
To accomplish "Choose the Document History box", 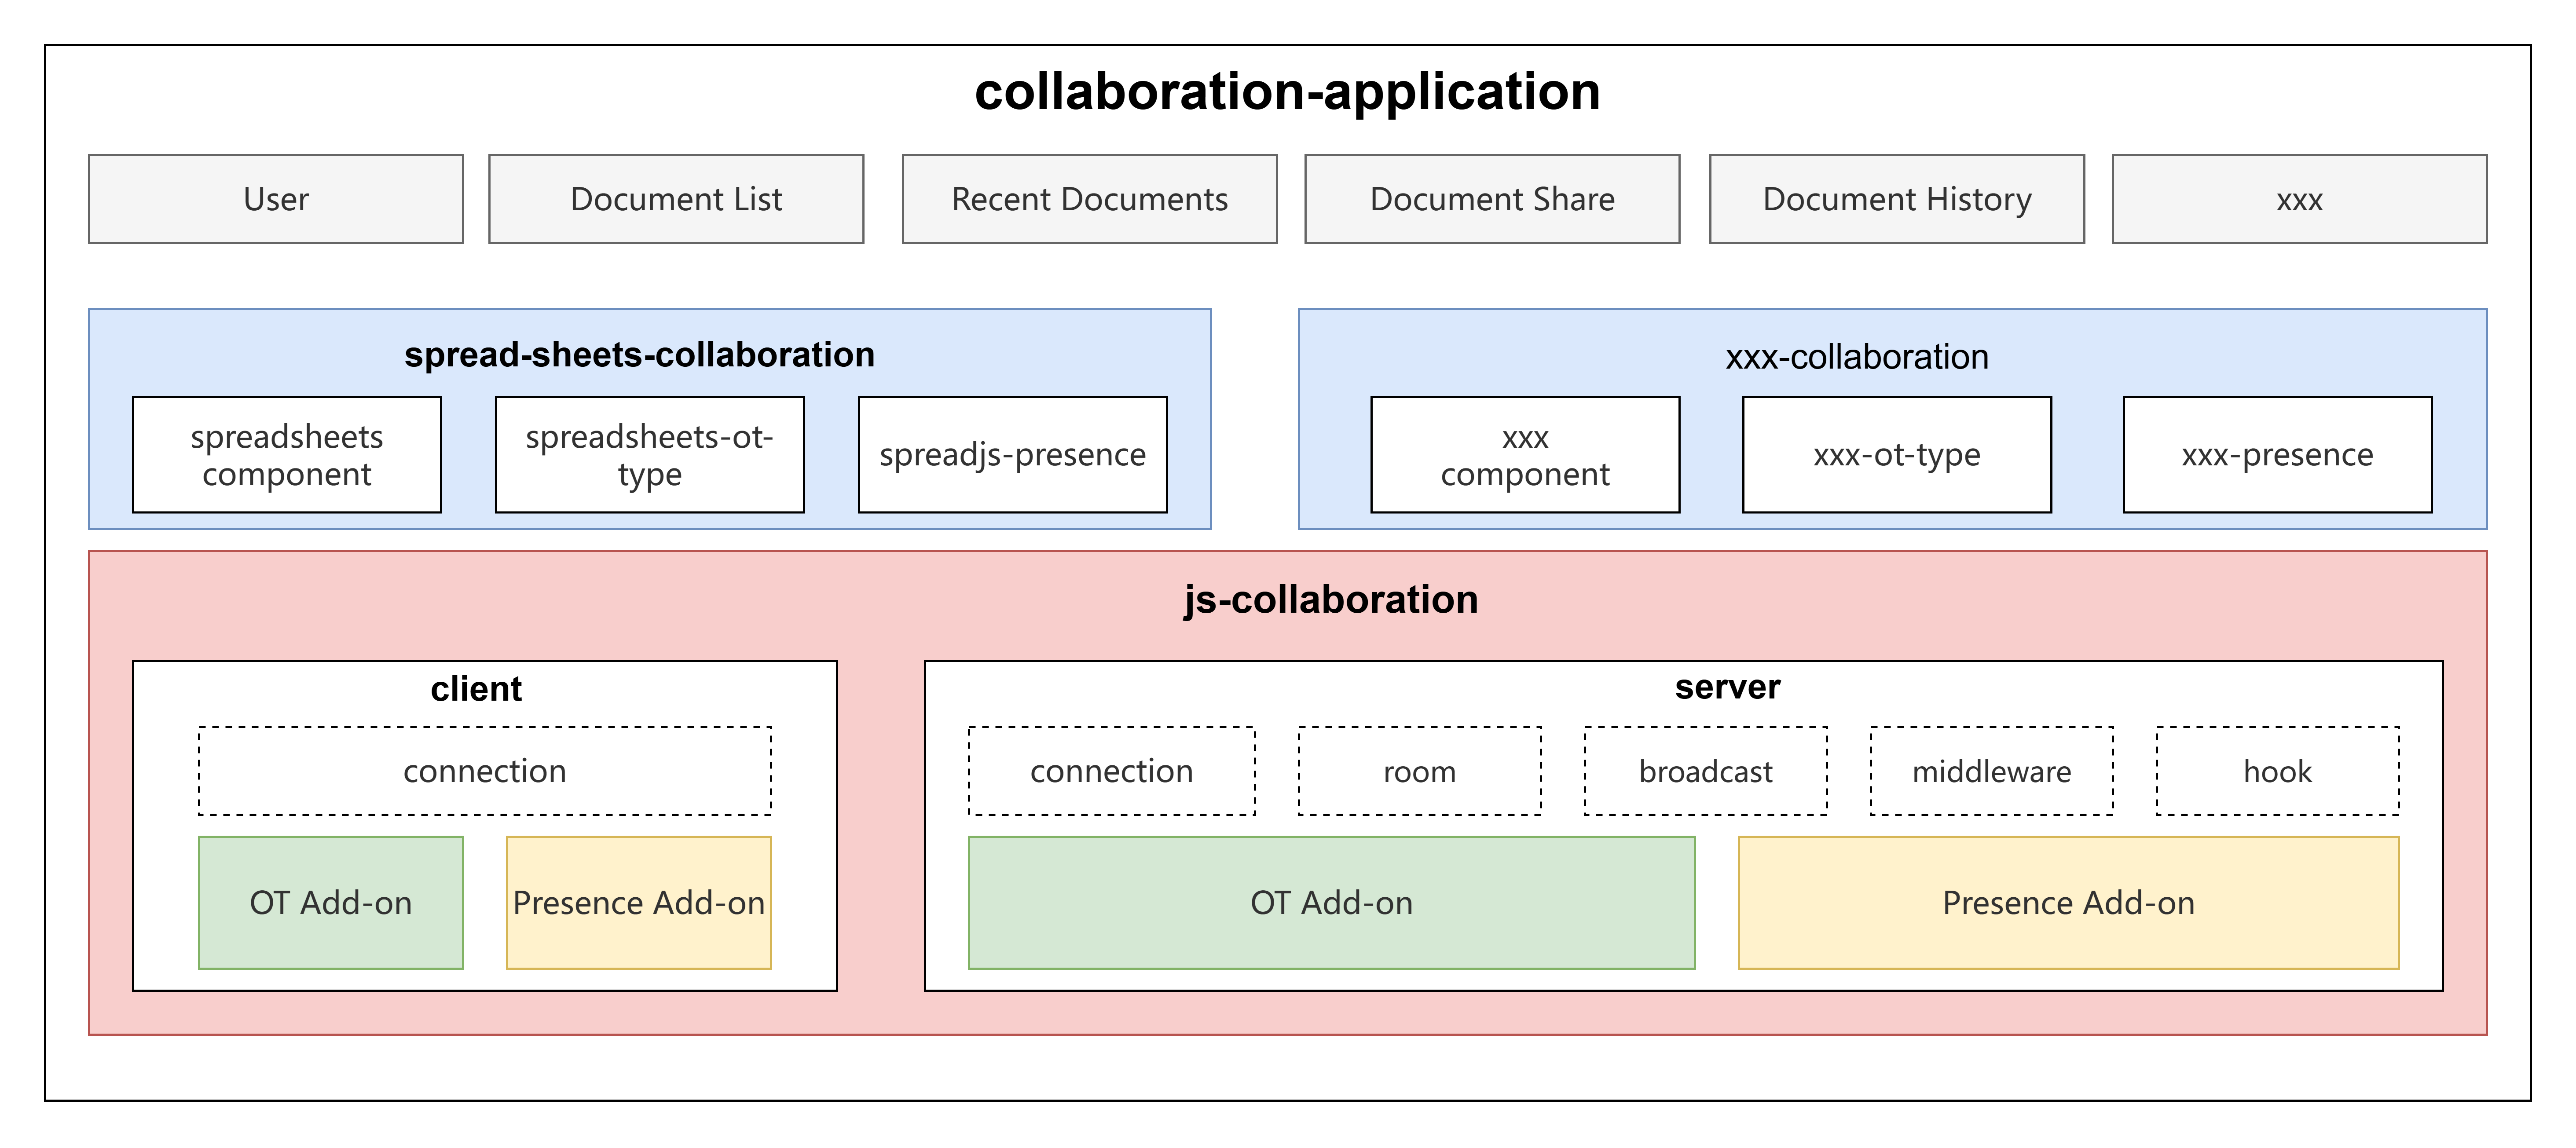I will coord(1897,199).
